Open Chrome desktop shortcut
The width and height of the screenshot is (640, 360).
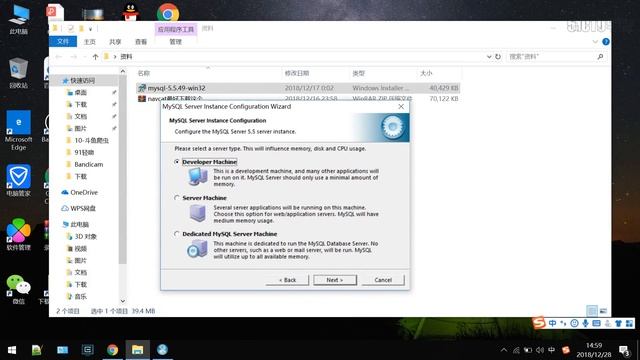tap(168, 12)
